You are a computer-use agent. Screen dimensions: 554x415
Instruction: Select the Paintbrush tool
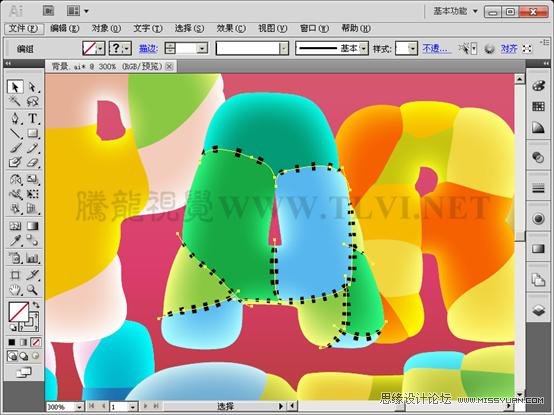point(15,148)
